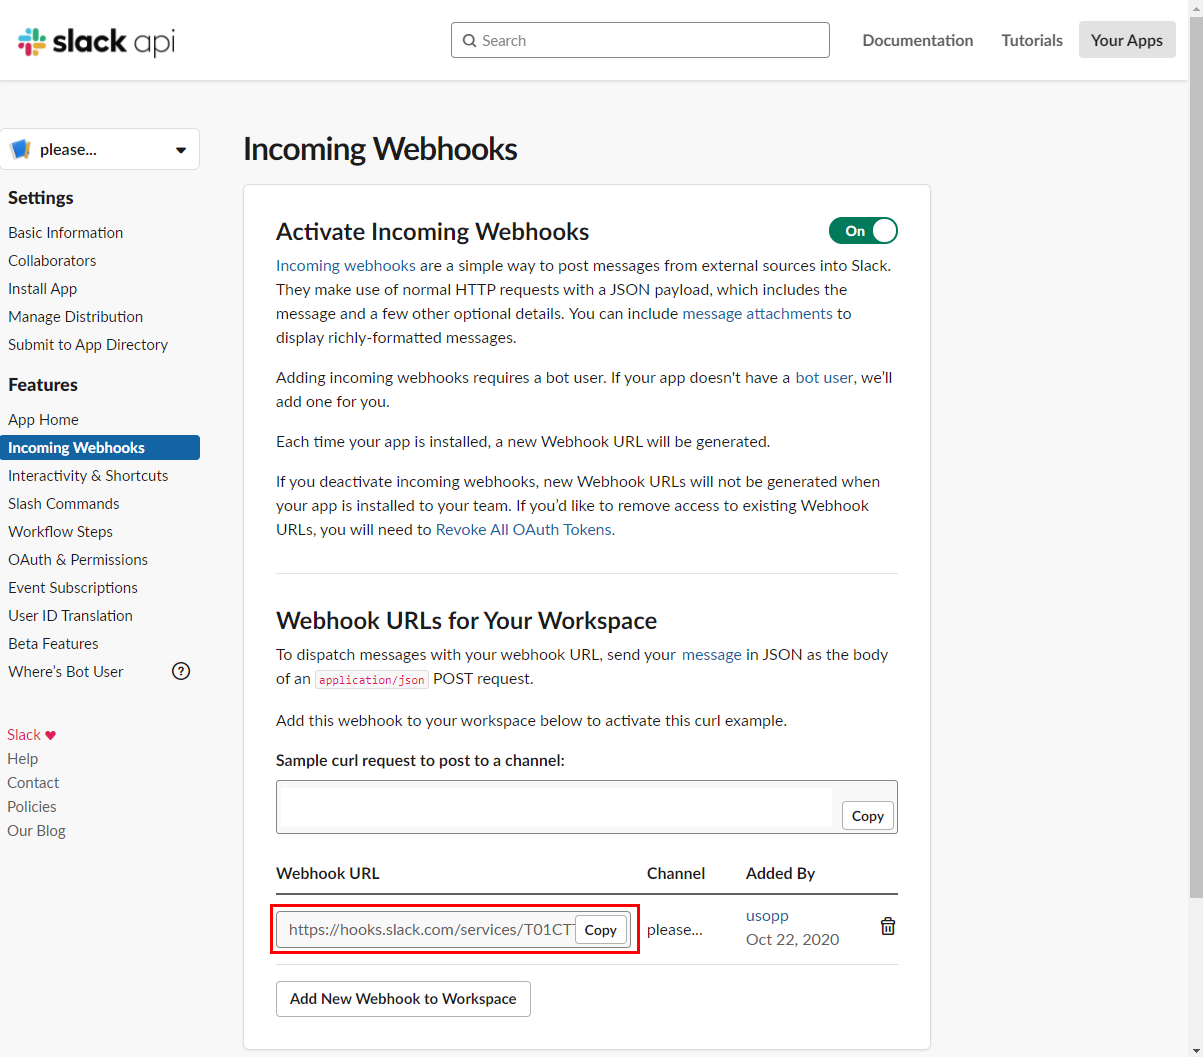
Task: Open Workflow Steps feature
Action: (x=60, y=531)
